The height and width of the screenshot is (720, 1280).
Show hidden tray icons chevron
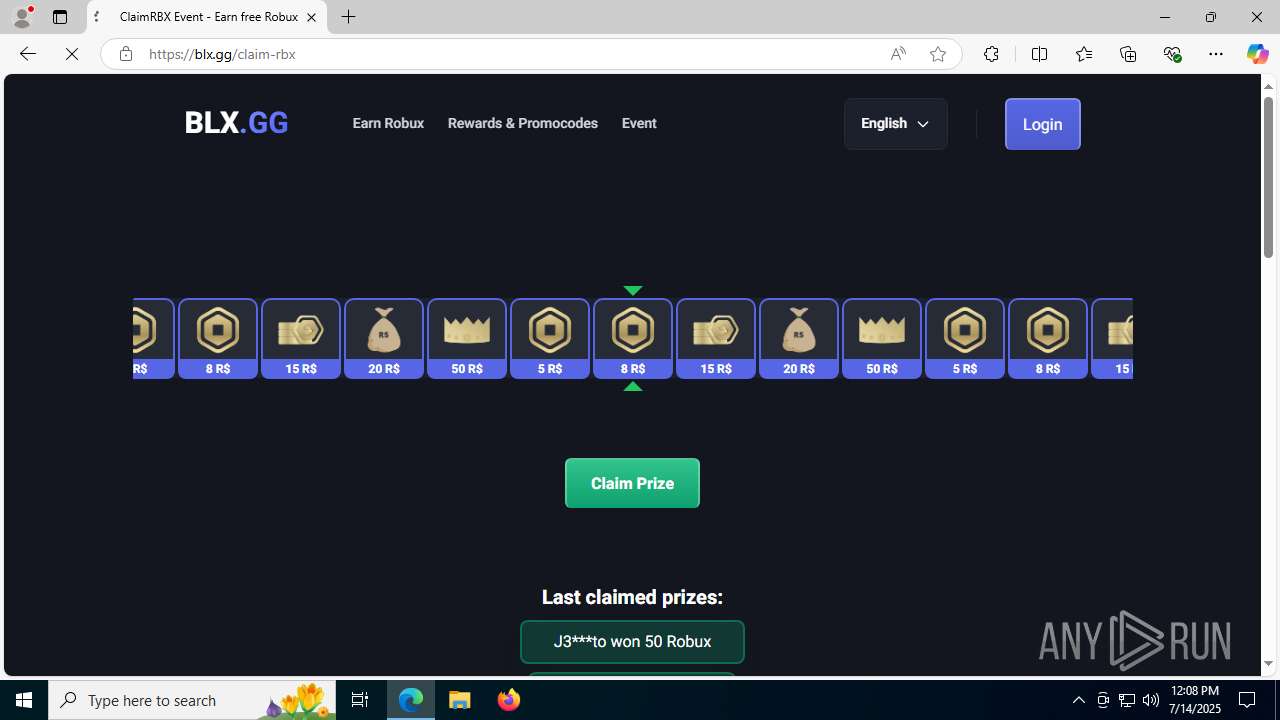click(1078, 700)
